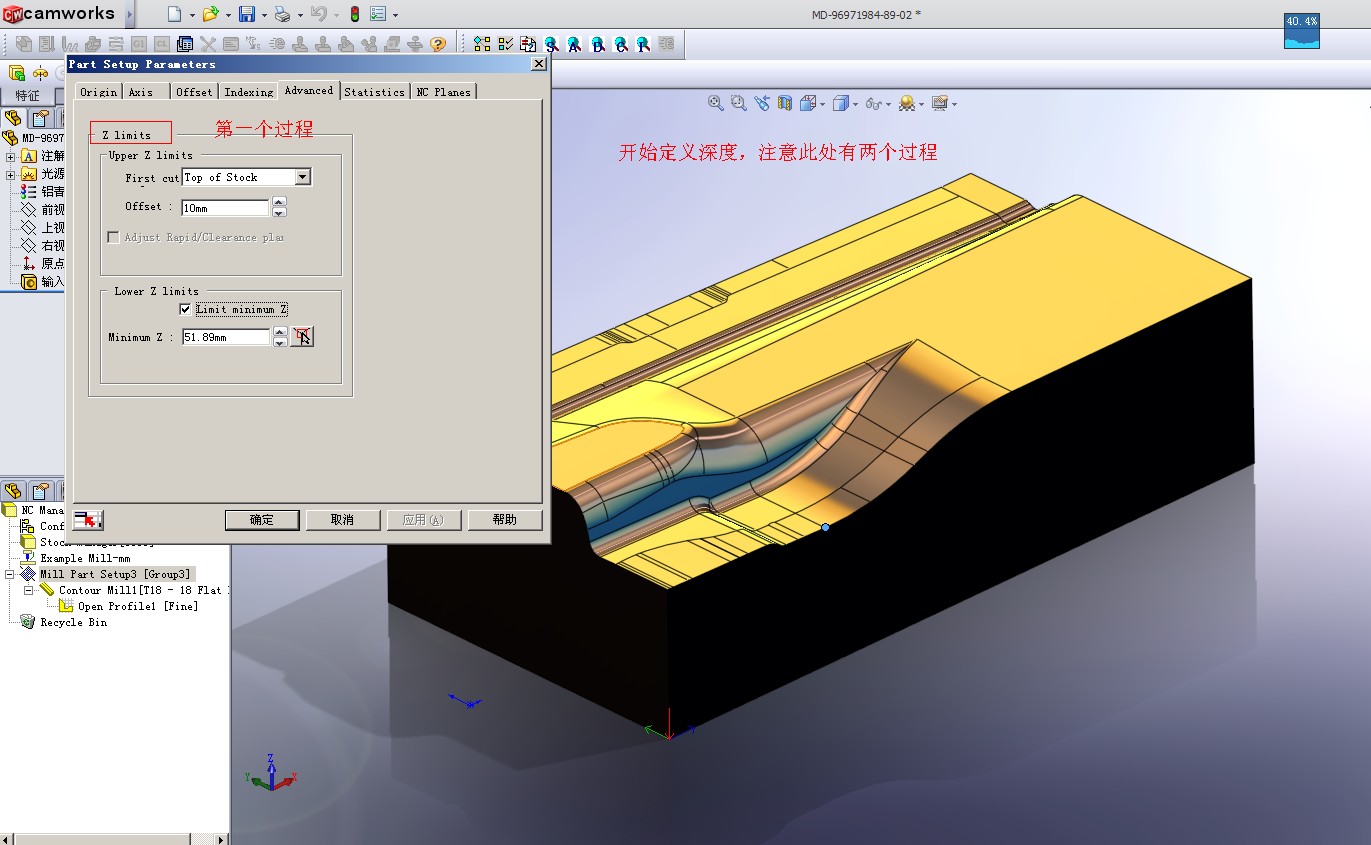Select the Example Mill-mm tree item
This screenshot has width=1371, height=845.
click(x=85, y=558)
